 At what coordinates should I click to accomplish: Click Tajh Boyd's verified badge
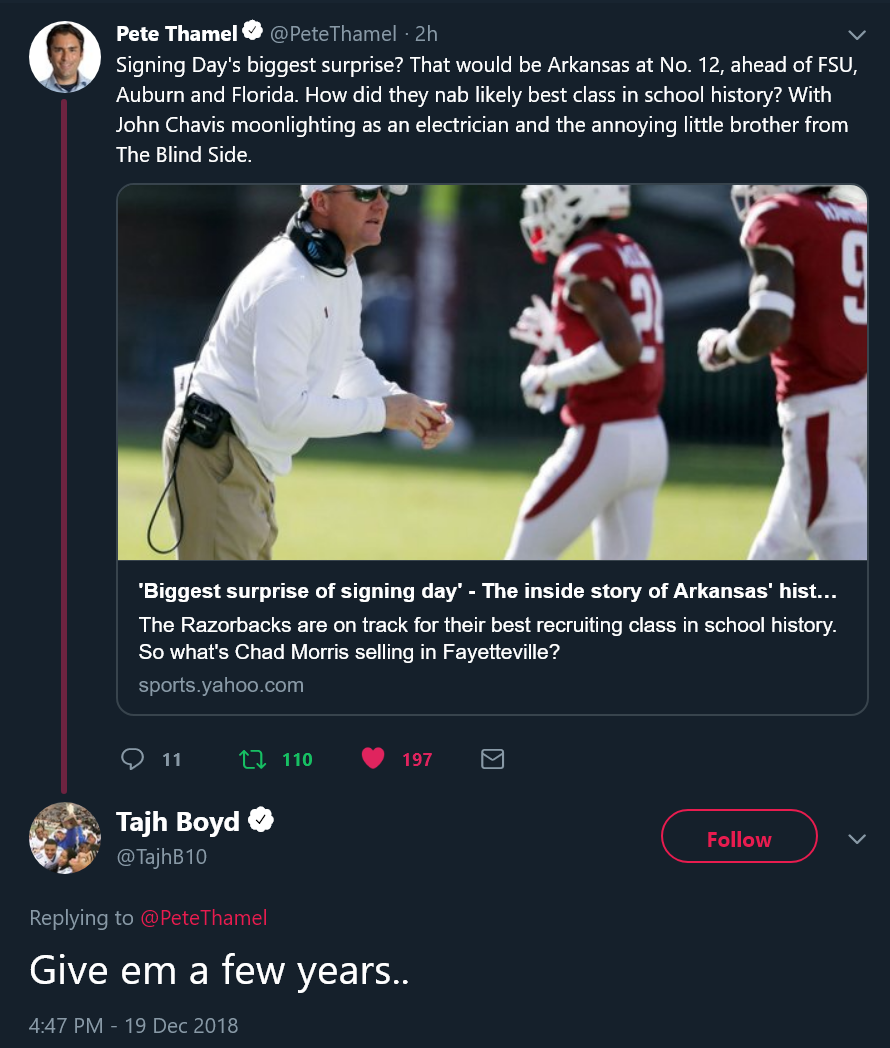point(261,821)
